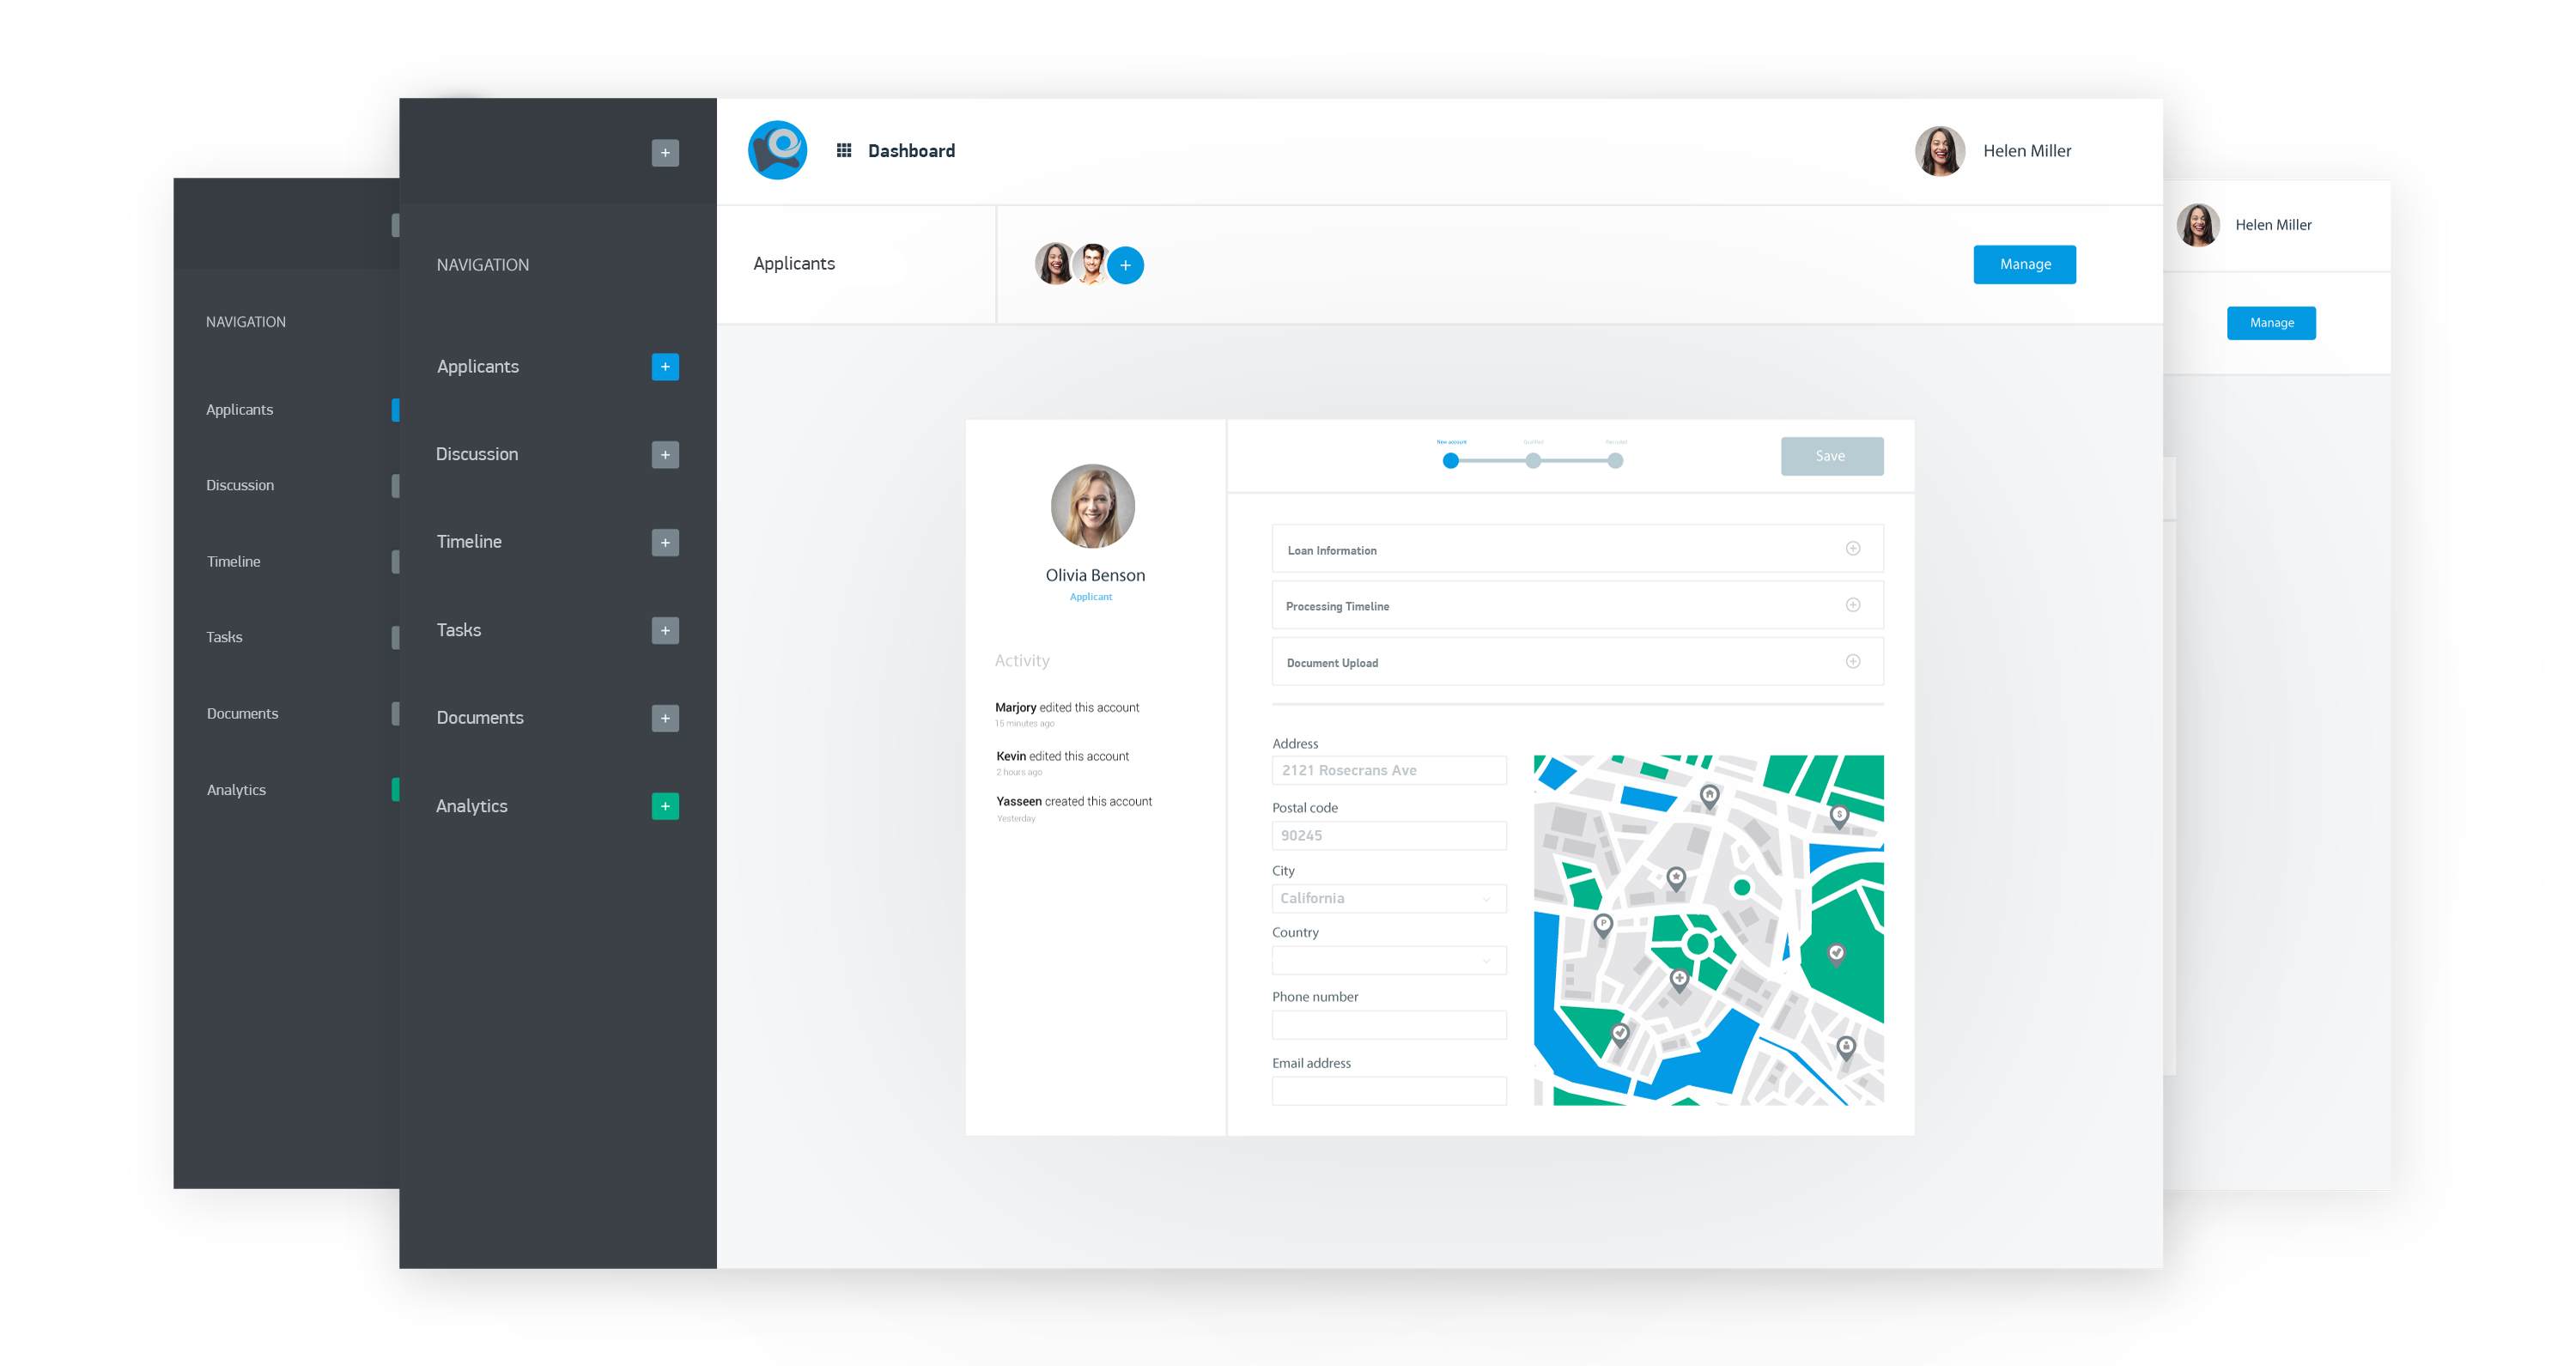Viewport: 2576px width, 1366px height.
Task: Click "Kevin edited this account" activity entry
Action: click(1062, 757)
